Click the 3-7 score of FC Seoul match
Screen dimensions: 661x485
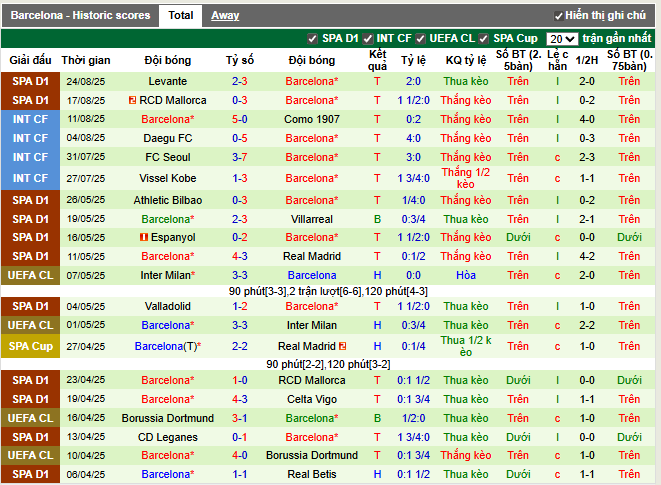[239, 157]
